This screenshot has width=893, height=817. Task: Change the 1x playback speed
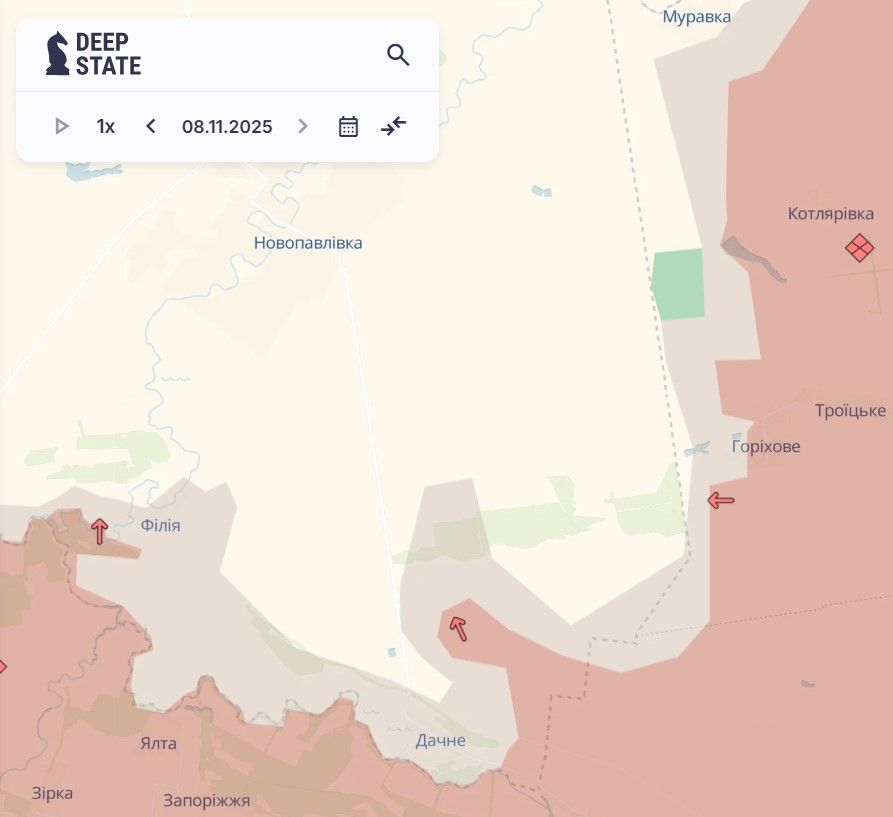pos(106,127)
